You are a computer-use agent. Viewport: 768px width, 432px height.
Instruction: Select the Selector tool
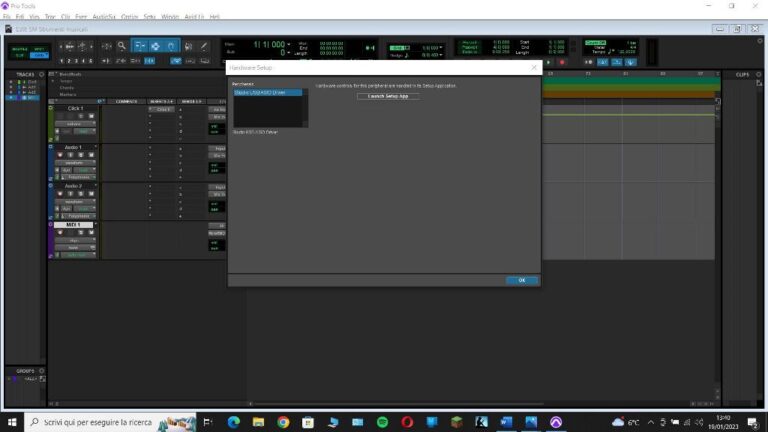click(x=155, y=47)
